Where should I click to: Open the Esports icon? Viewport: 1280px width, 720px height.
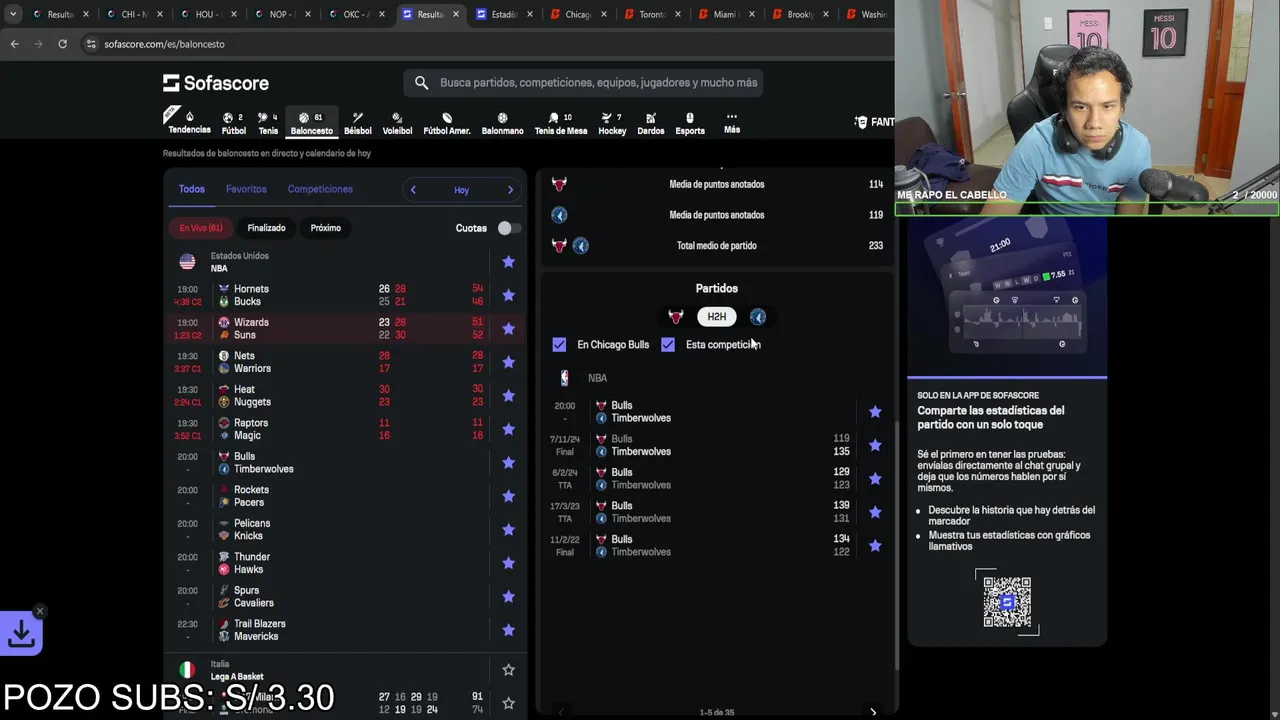(x=690, y=123)
